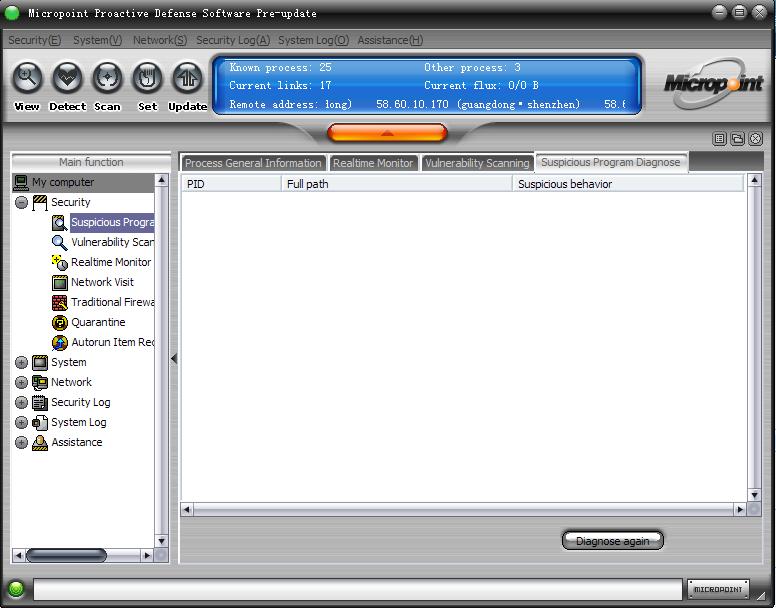Sort by Suspicious behavior column header
Image resolution: width=776 pixels, height=608 pixels.
coord(628,184)
